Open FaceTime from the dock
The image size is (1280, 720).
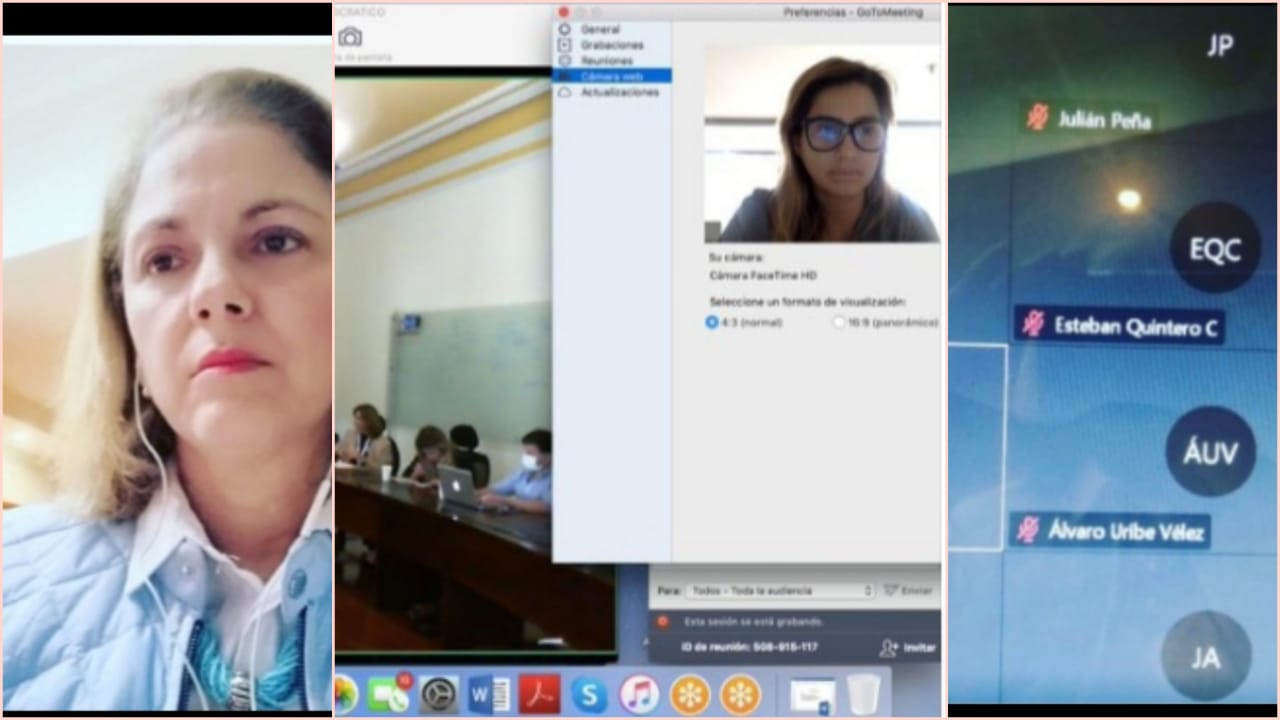point(388,694)
